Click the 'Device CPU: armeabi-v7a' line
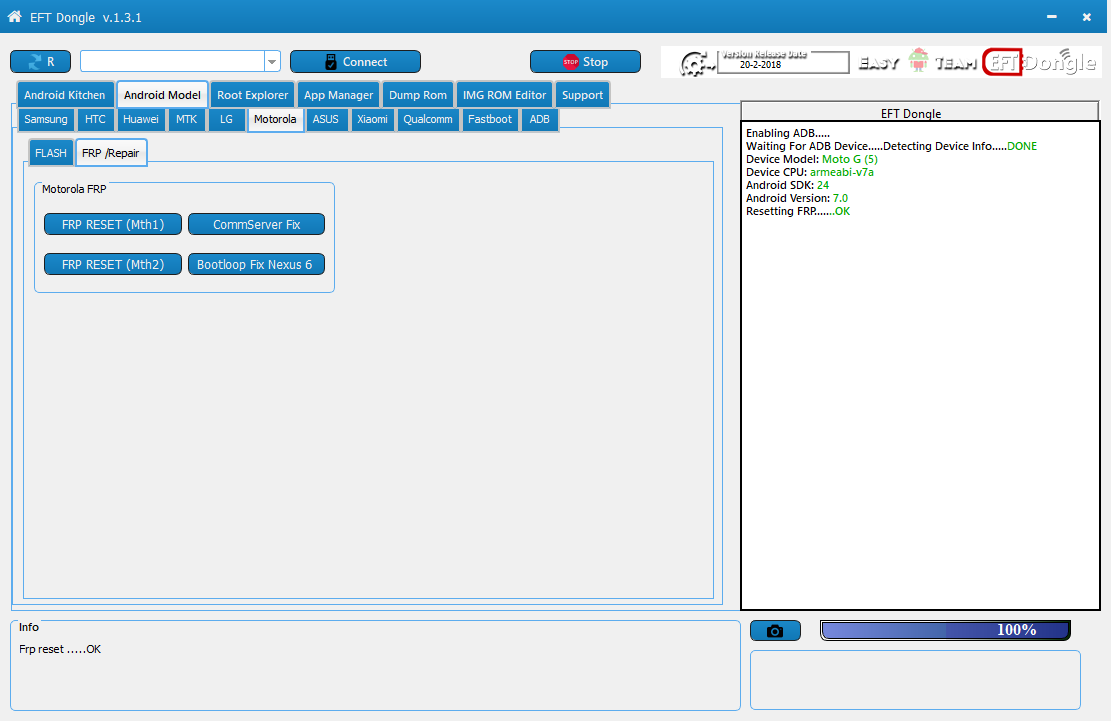This screenshot has height=721, width=1111. 810,172
